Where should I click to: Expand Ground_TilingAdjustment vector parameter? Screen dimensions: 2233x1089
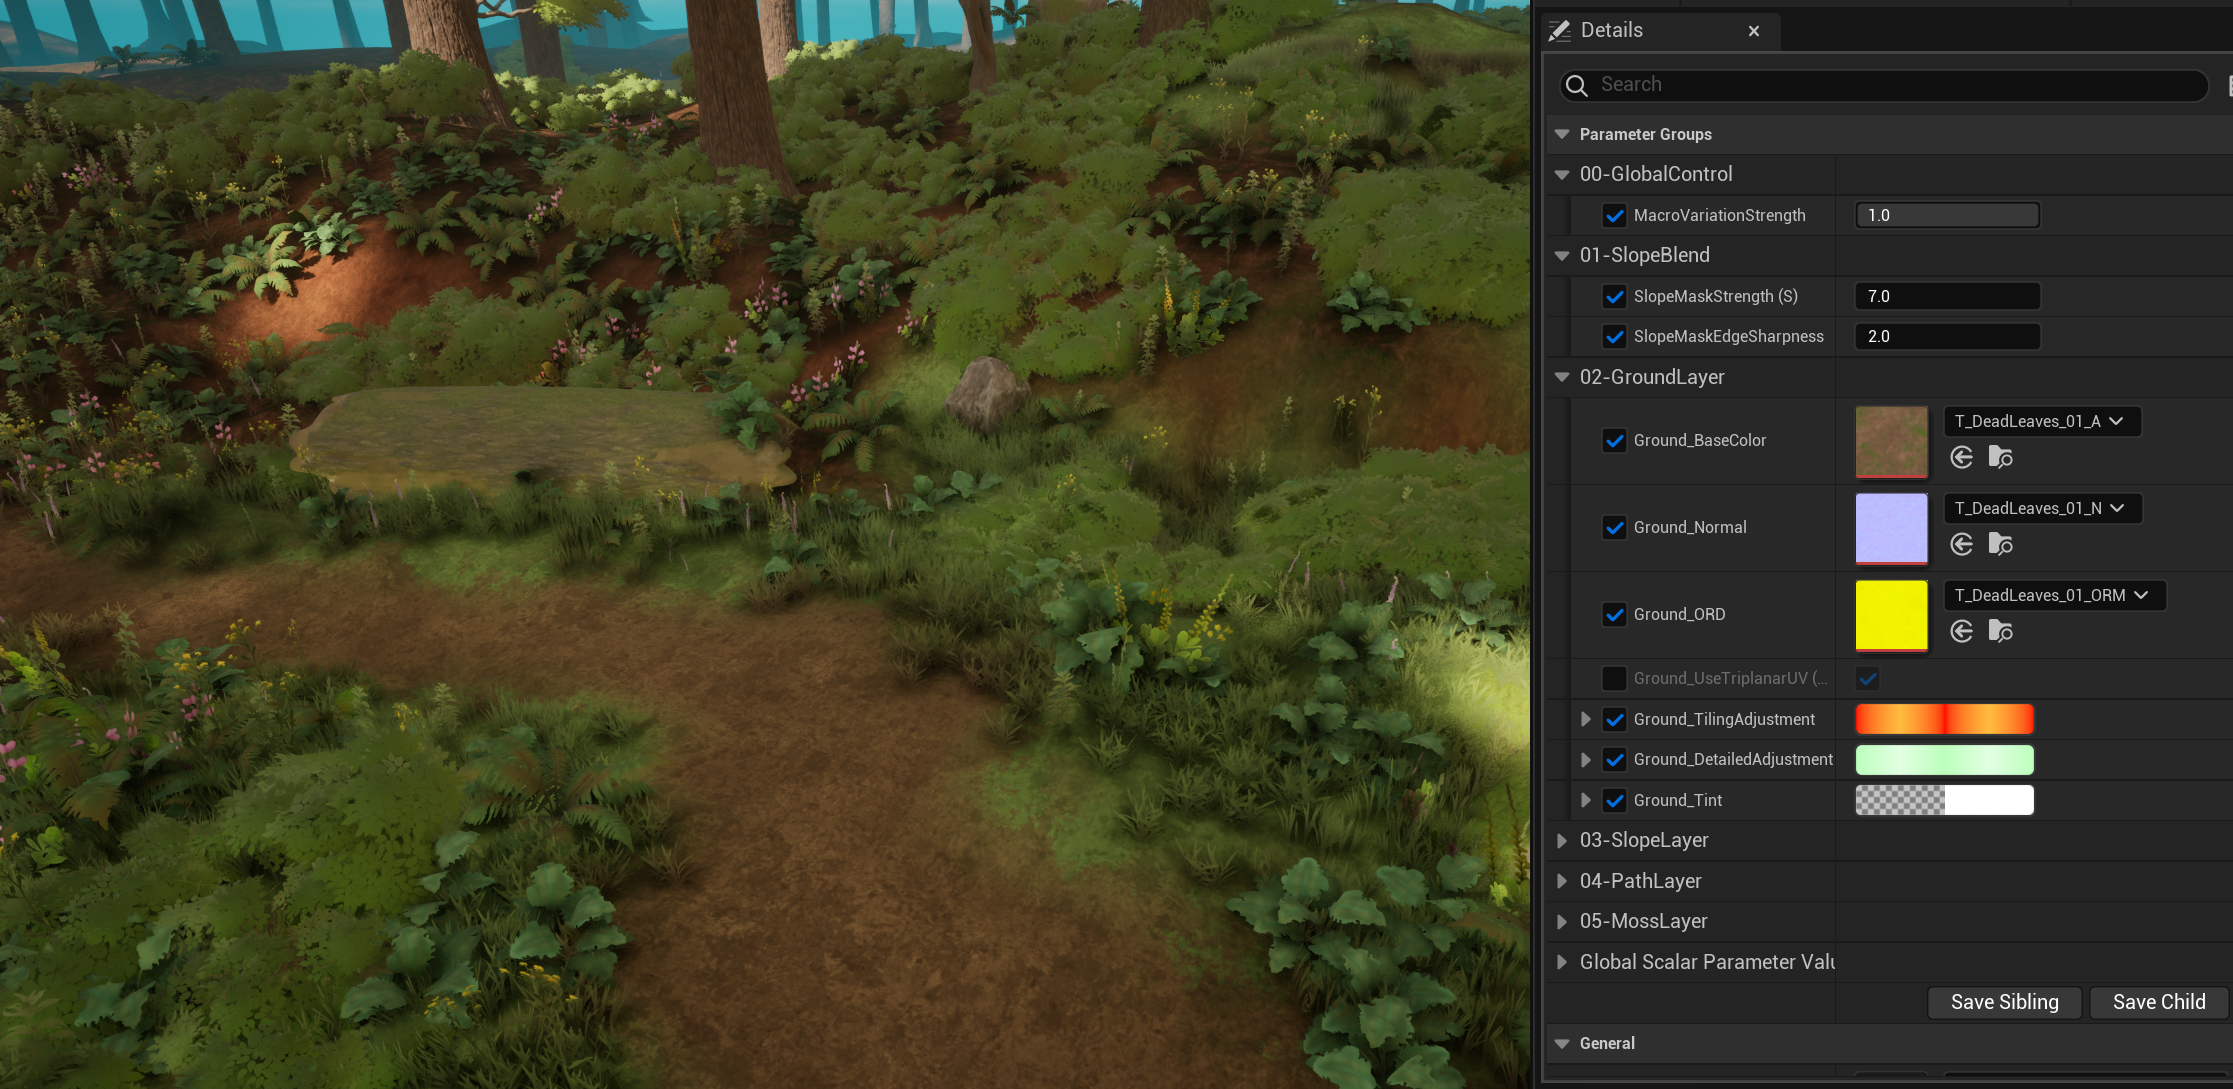click(1586, 719)
